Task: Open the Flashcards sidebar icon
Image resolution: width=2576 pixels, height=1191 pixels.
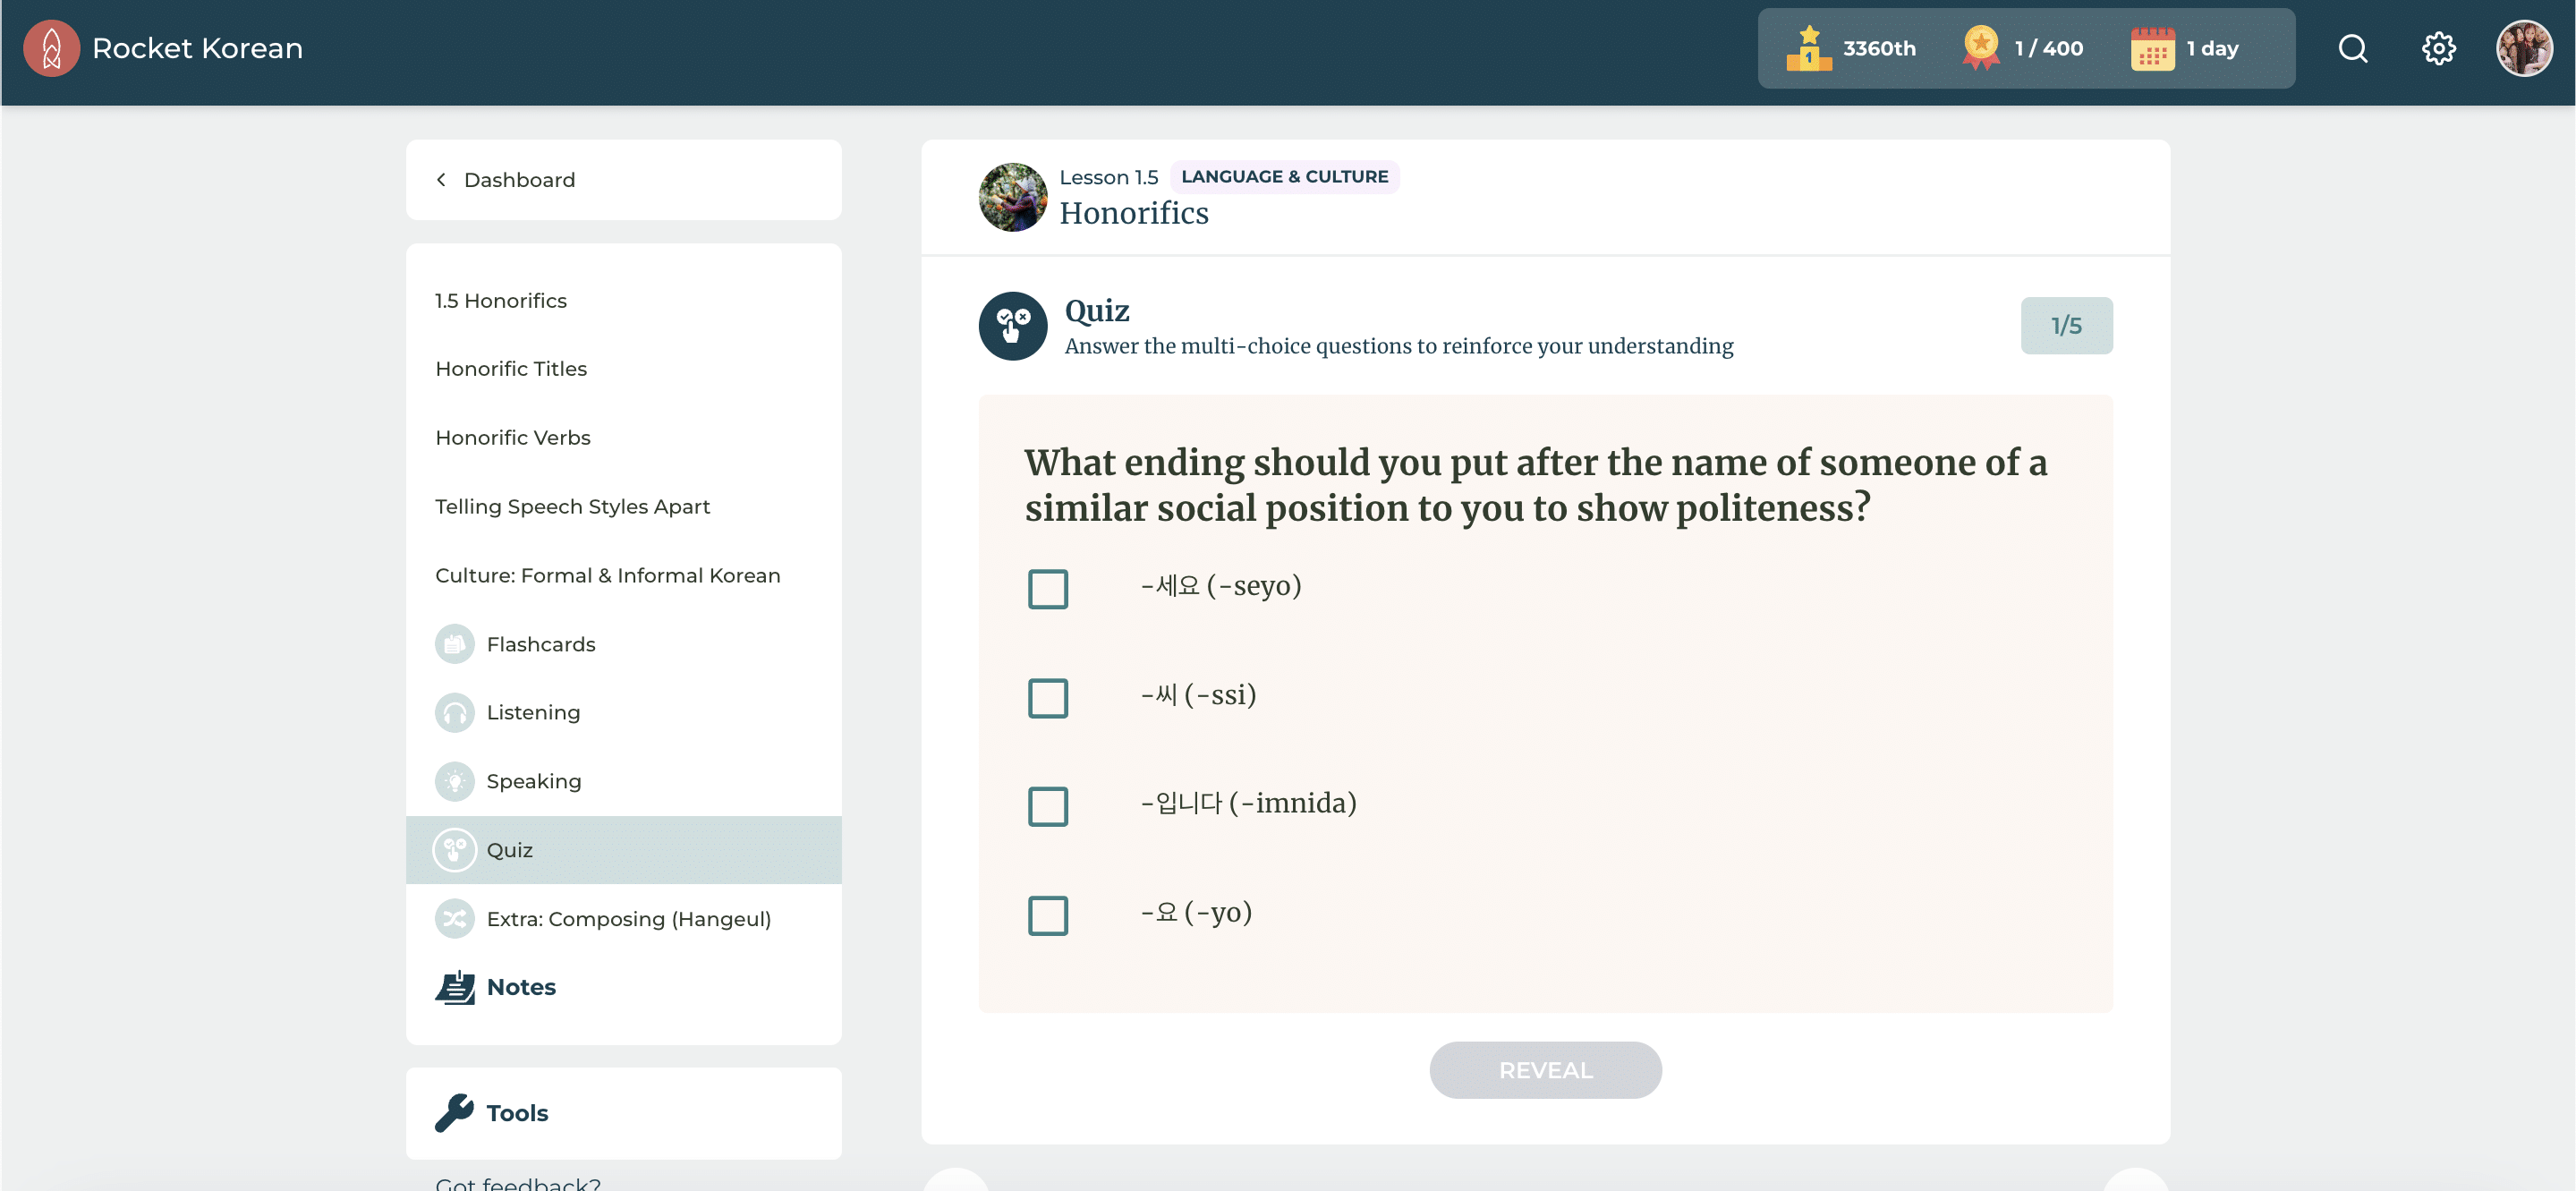Action: pos(454,644)
